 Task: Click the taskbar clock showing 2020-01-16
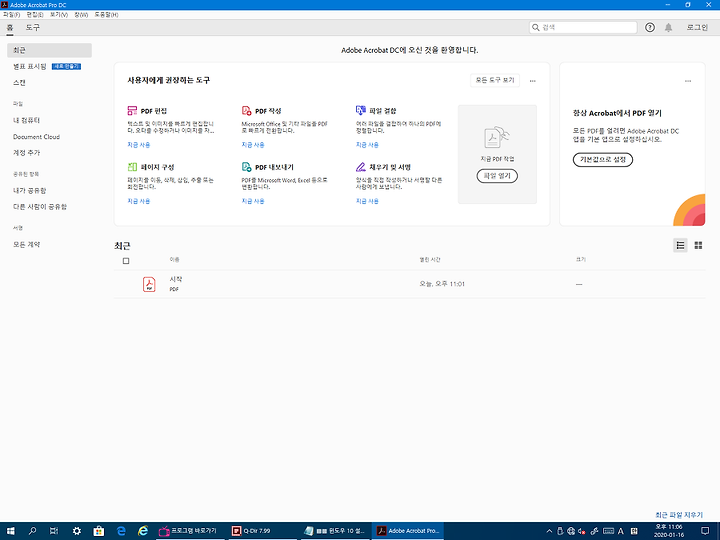coord(669,531)
